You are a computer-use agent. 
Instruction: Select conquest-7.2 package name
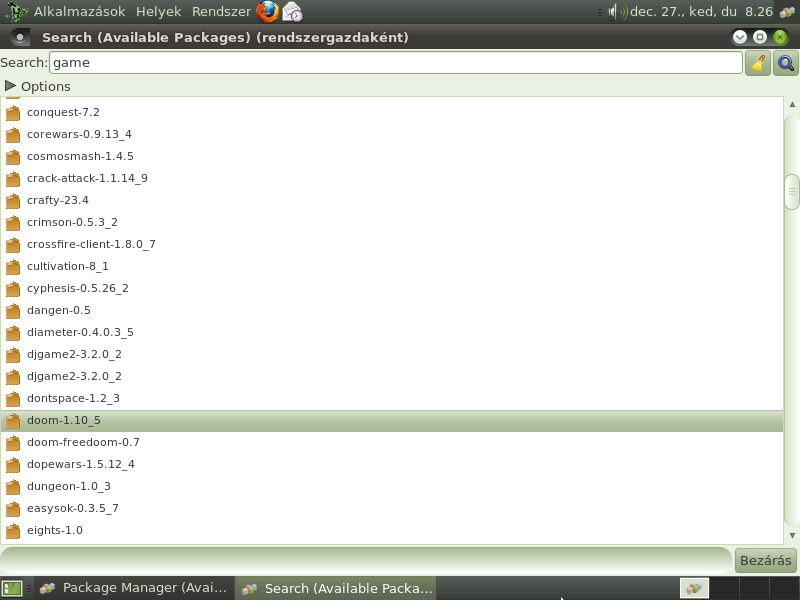click(63, 112)
